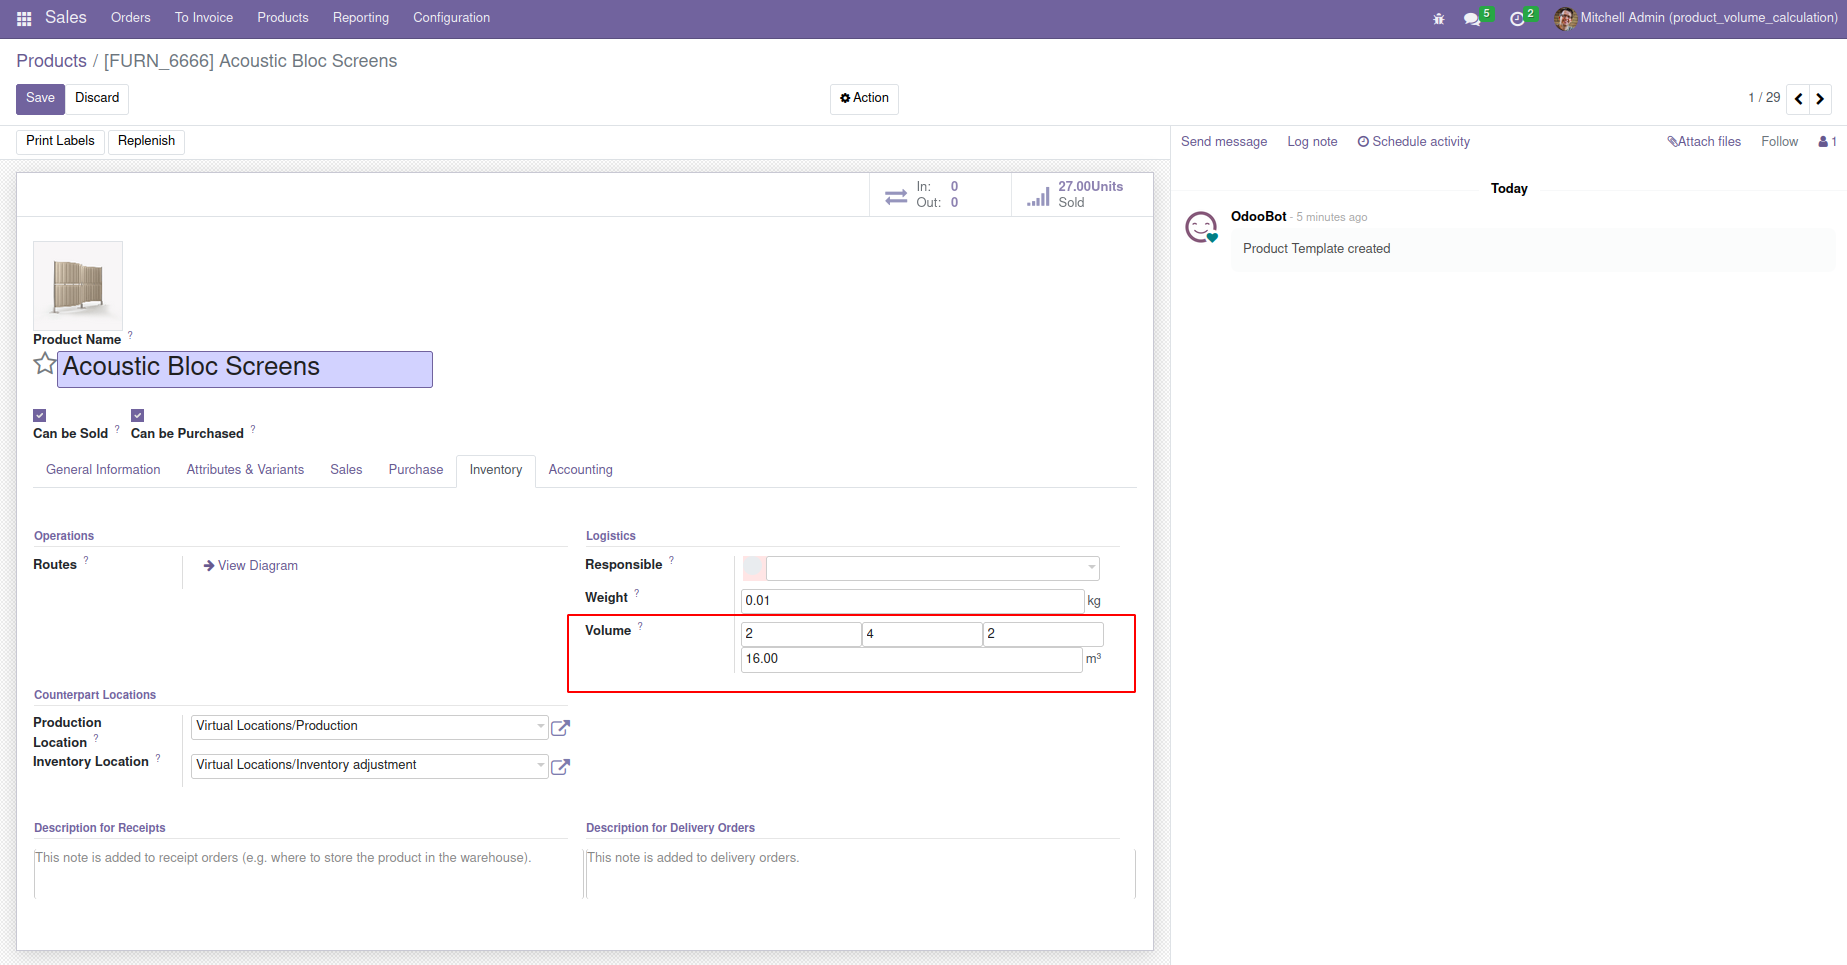
Task: Open external link for Inventory Location
Action: coord(561,767)
